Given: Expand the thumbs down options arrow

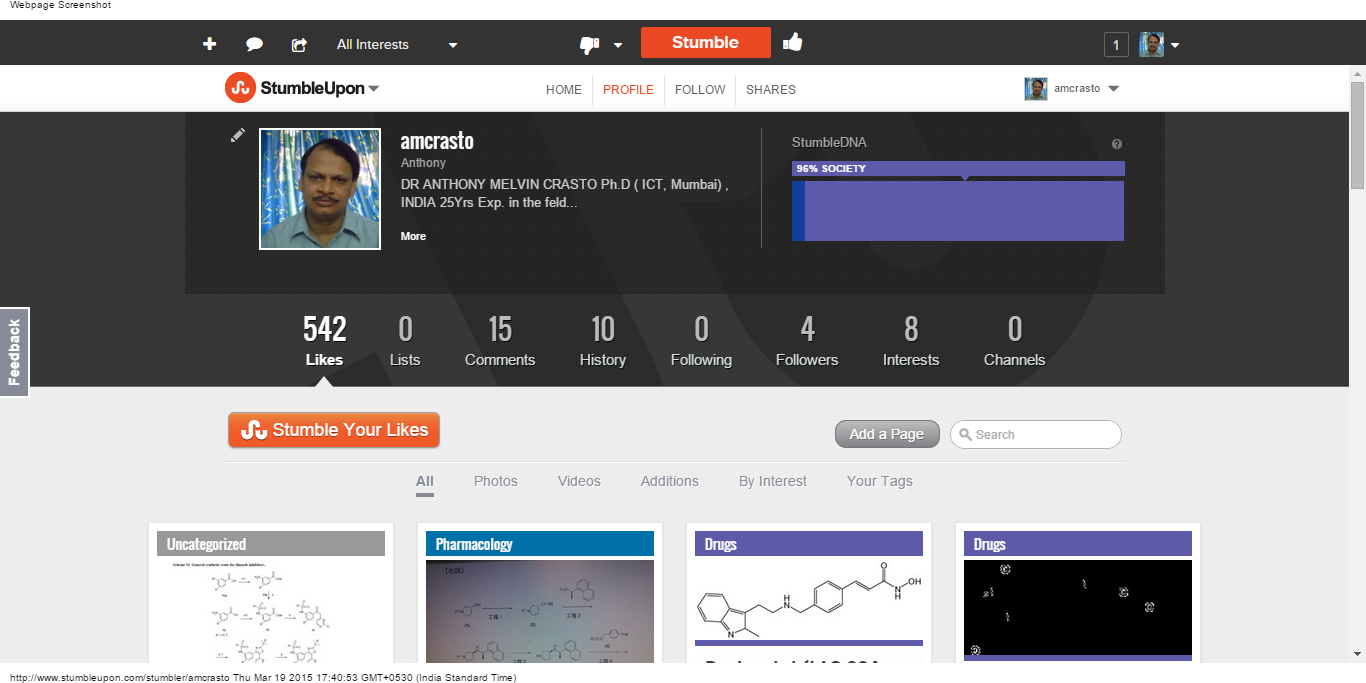Looking at the screenshot, I should pyautogui.click(x=618, y=45).
